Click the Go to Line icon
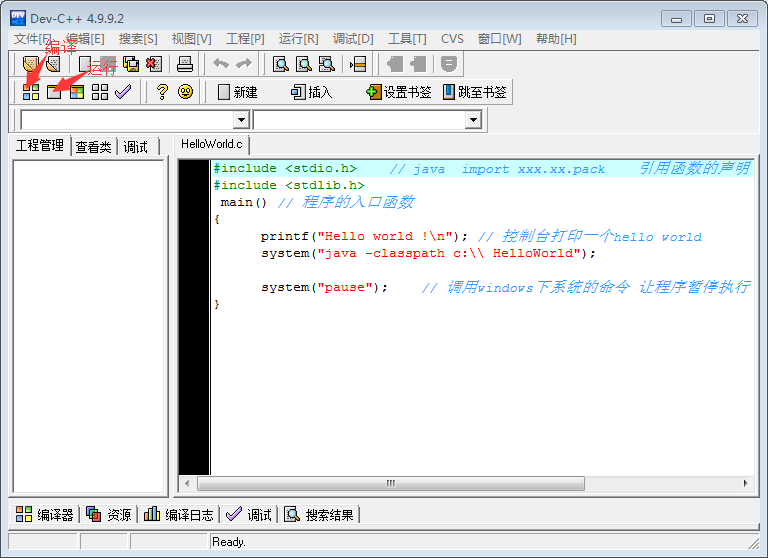Viewport: 768px width, 558px height. pos(358,64)
